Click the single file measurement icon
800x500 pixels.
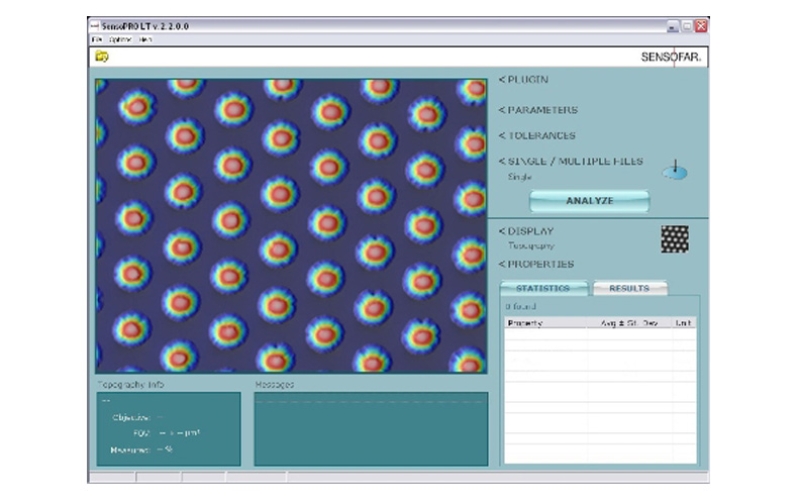click(x=675, y=170)
